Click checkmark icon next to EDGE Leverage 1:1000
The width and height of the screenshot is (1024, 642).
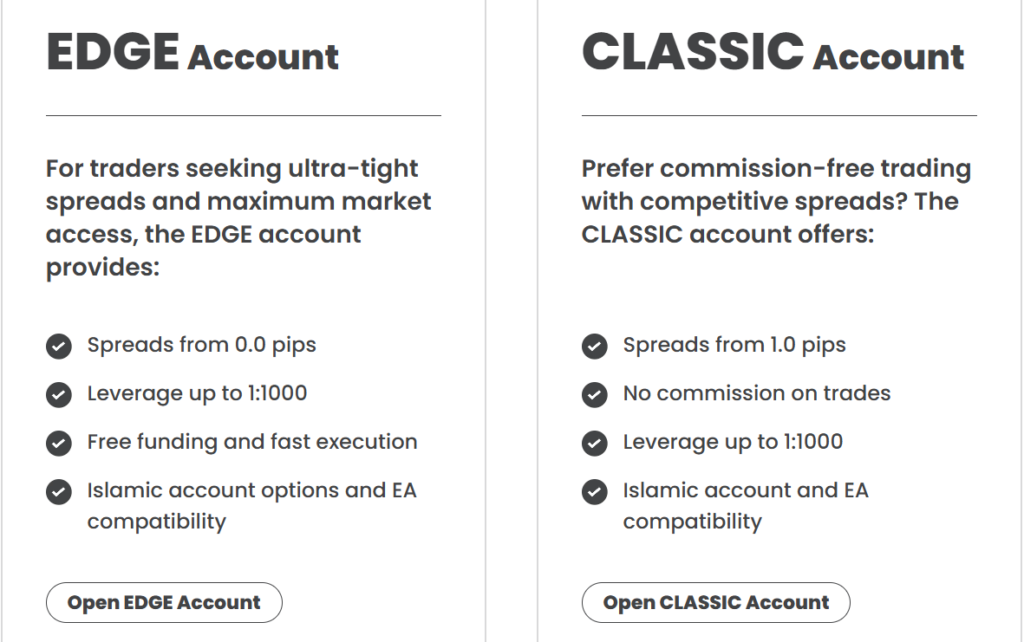[x=59, y=394]
